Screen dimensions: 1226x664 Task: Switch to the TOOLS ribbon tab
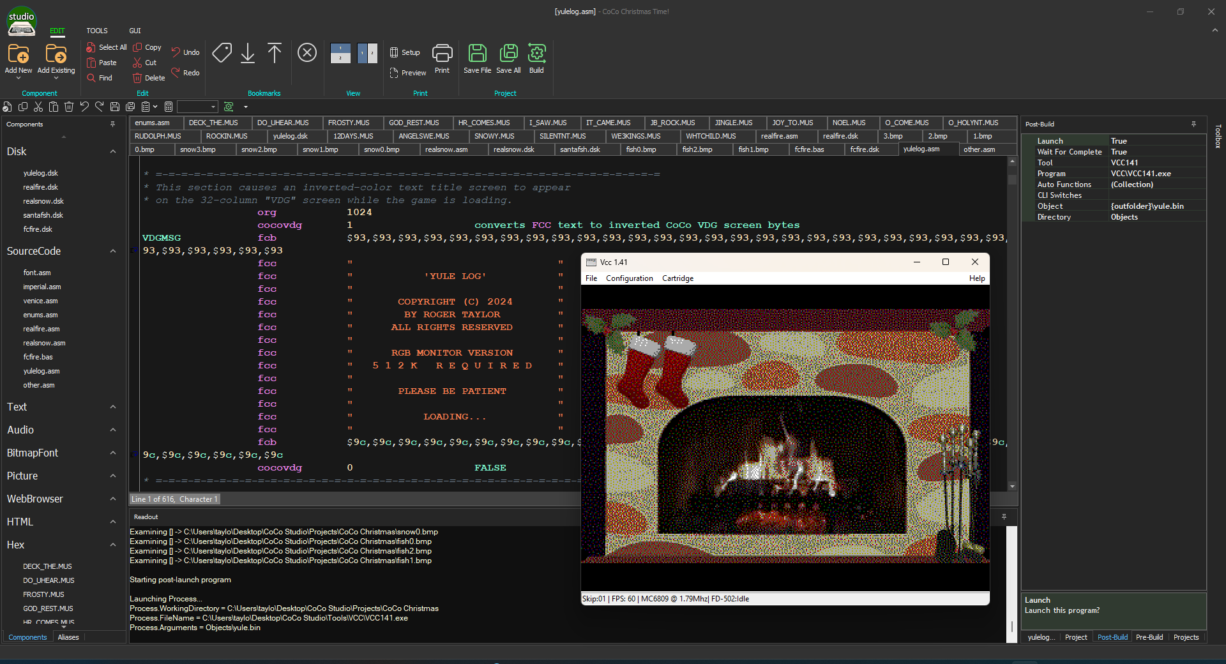tap(97, 31)
